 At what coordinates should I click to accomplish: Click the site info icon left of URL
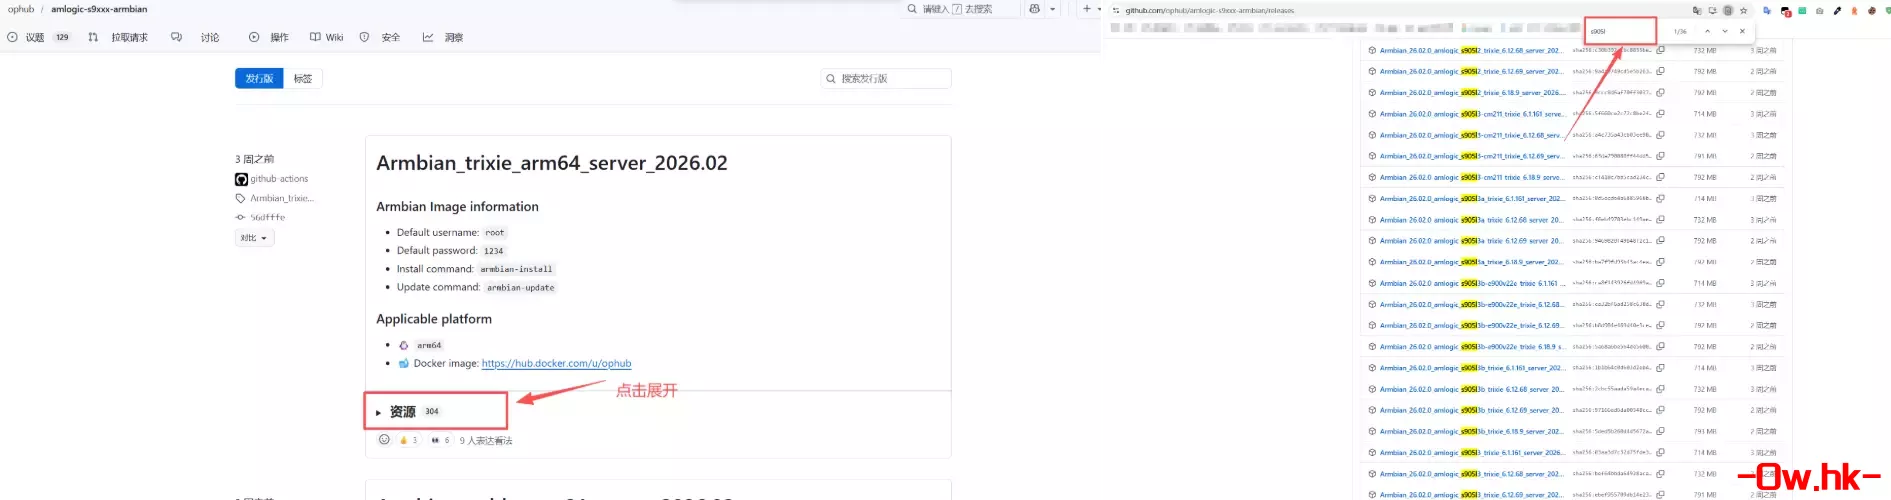point(1116,10)
